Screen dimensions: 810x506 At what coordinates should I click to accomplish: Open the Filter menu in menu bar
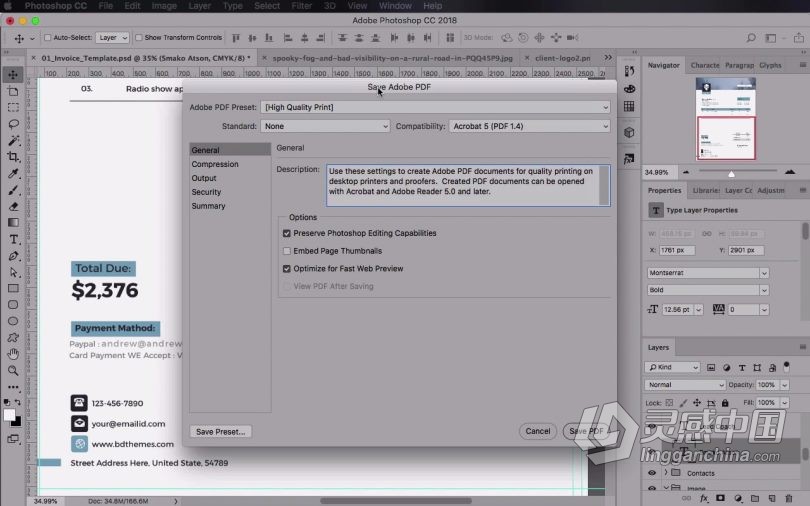[x=301, y=6]
